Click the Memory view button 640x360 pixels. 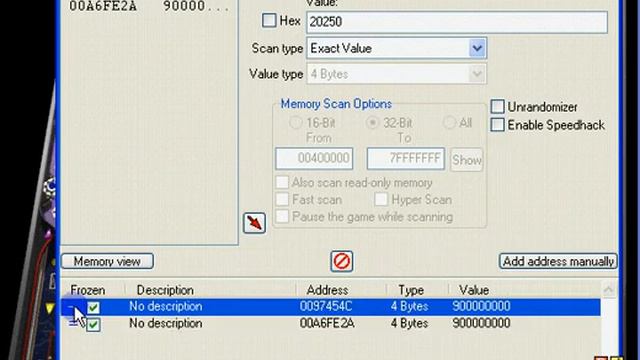107,261
